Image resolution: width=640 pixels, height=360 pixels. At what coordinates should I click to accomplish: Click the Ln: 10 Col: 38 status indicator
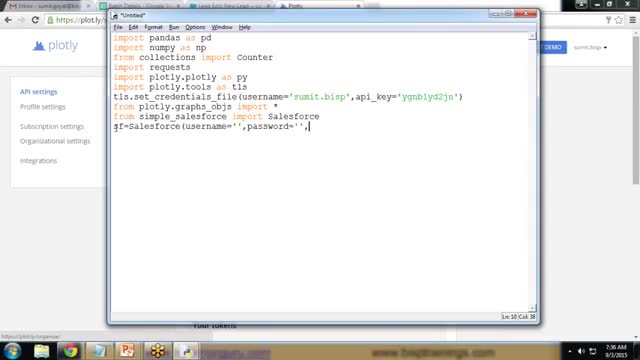pos(518,317)
